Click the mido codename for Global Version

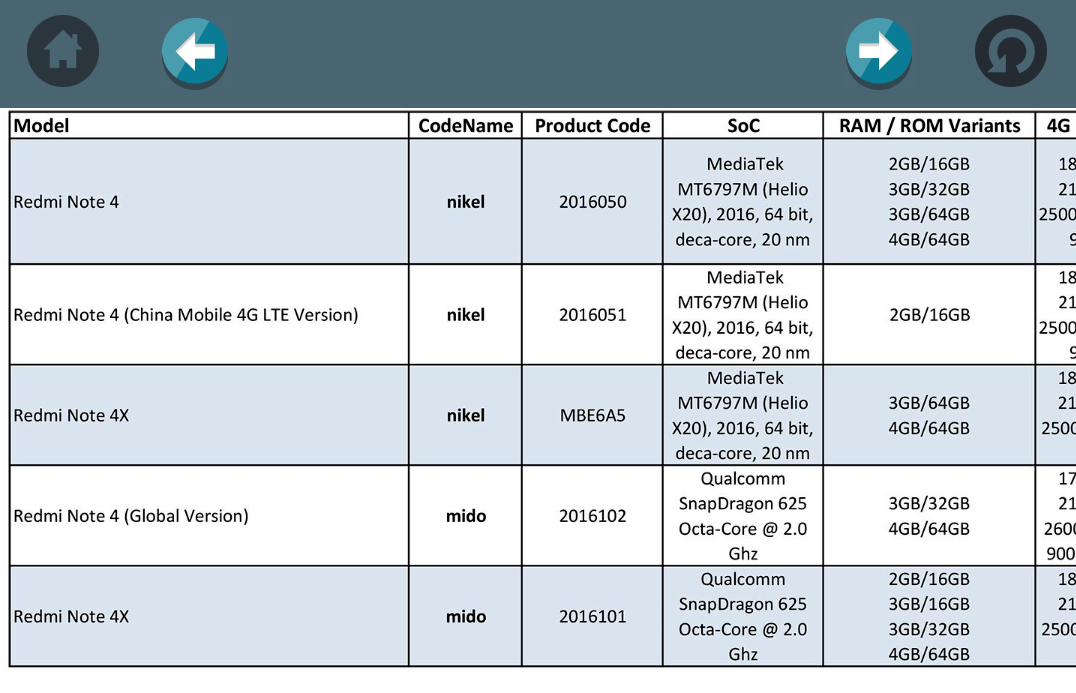(465, 516)
